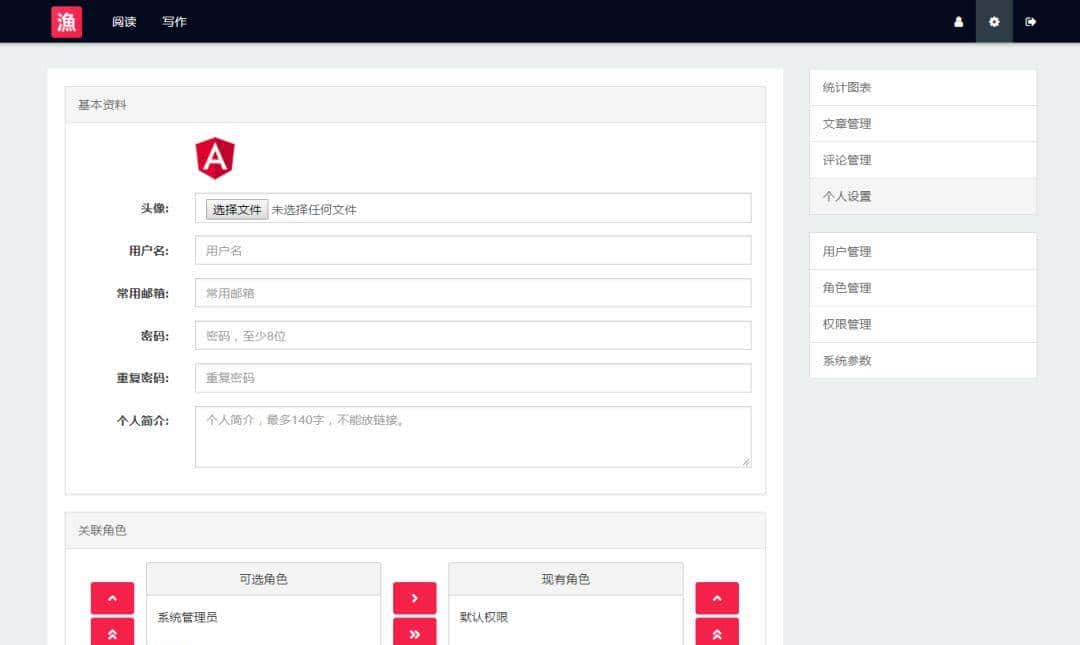Focus the 常用邮箱 input field

pos(473,293)
